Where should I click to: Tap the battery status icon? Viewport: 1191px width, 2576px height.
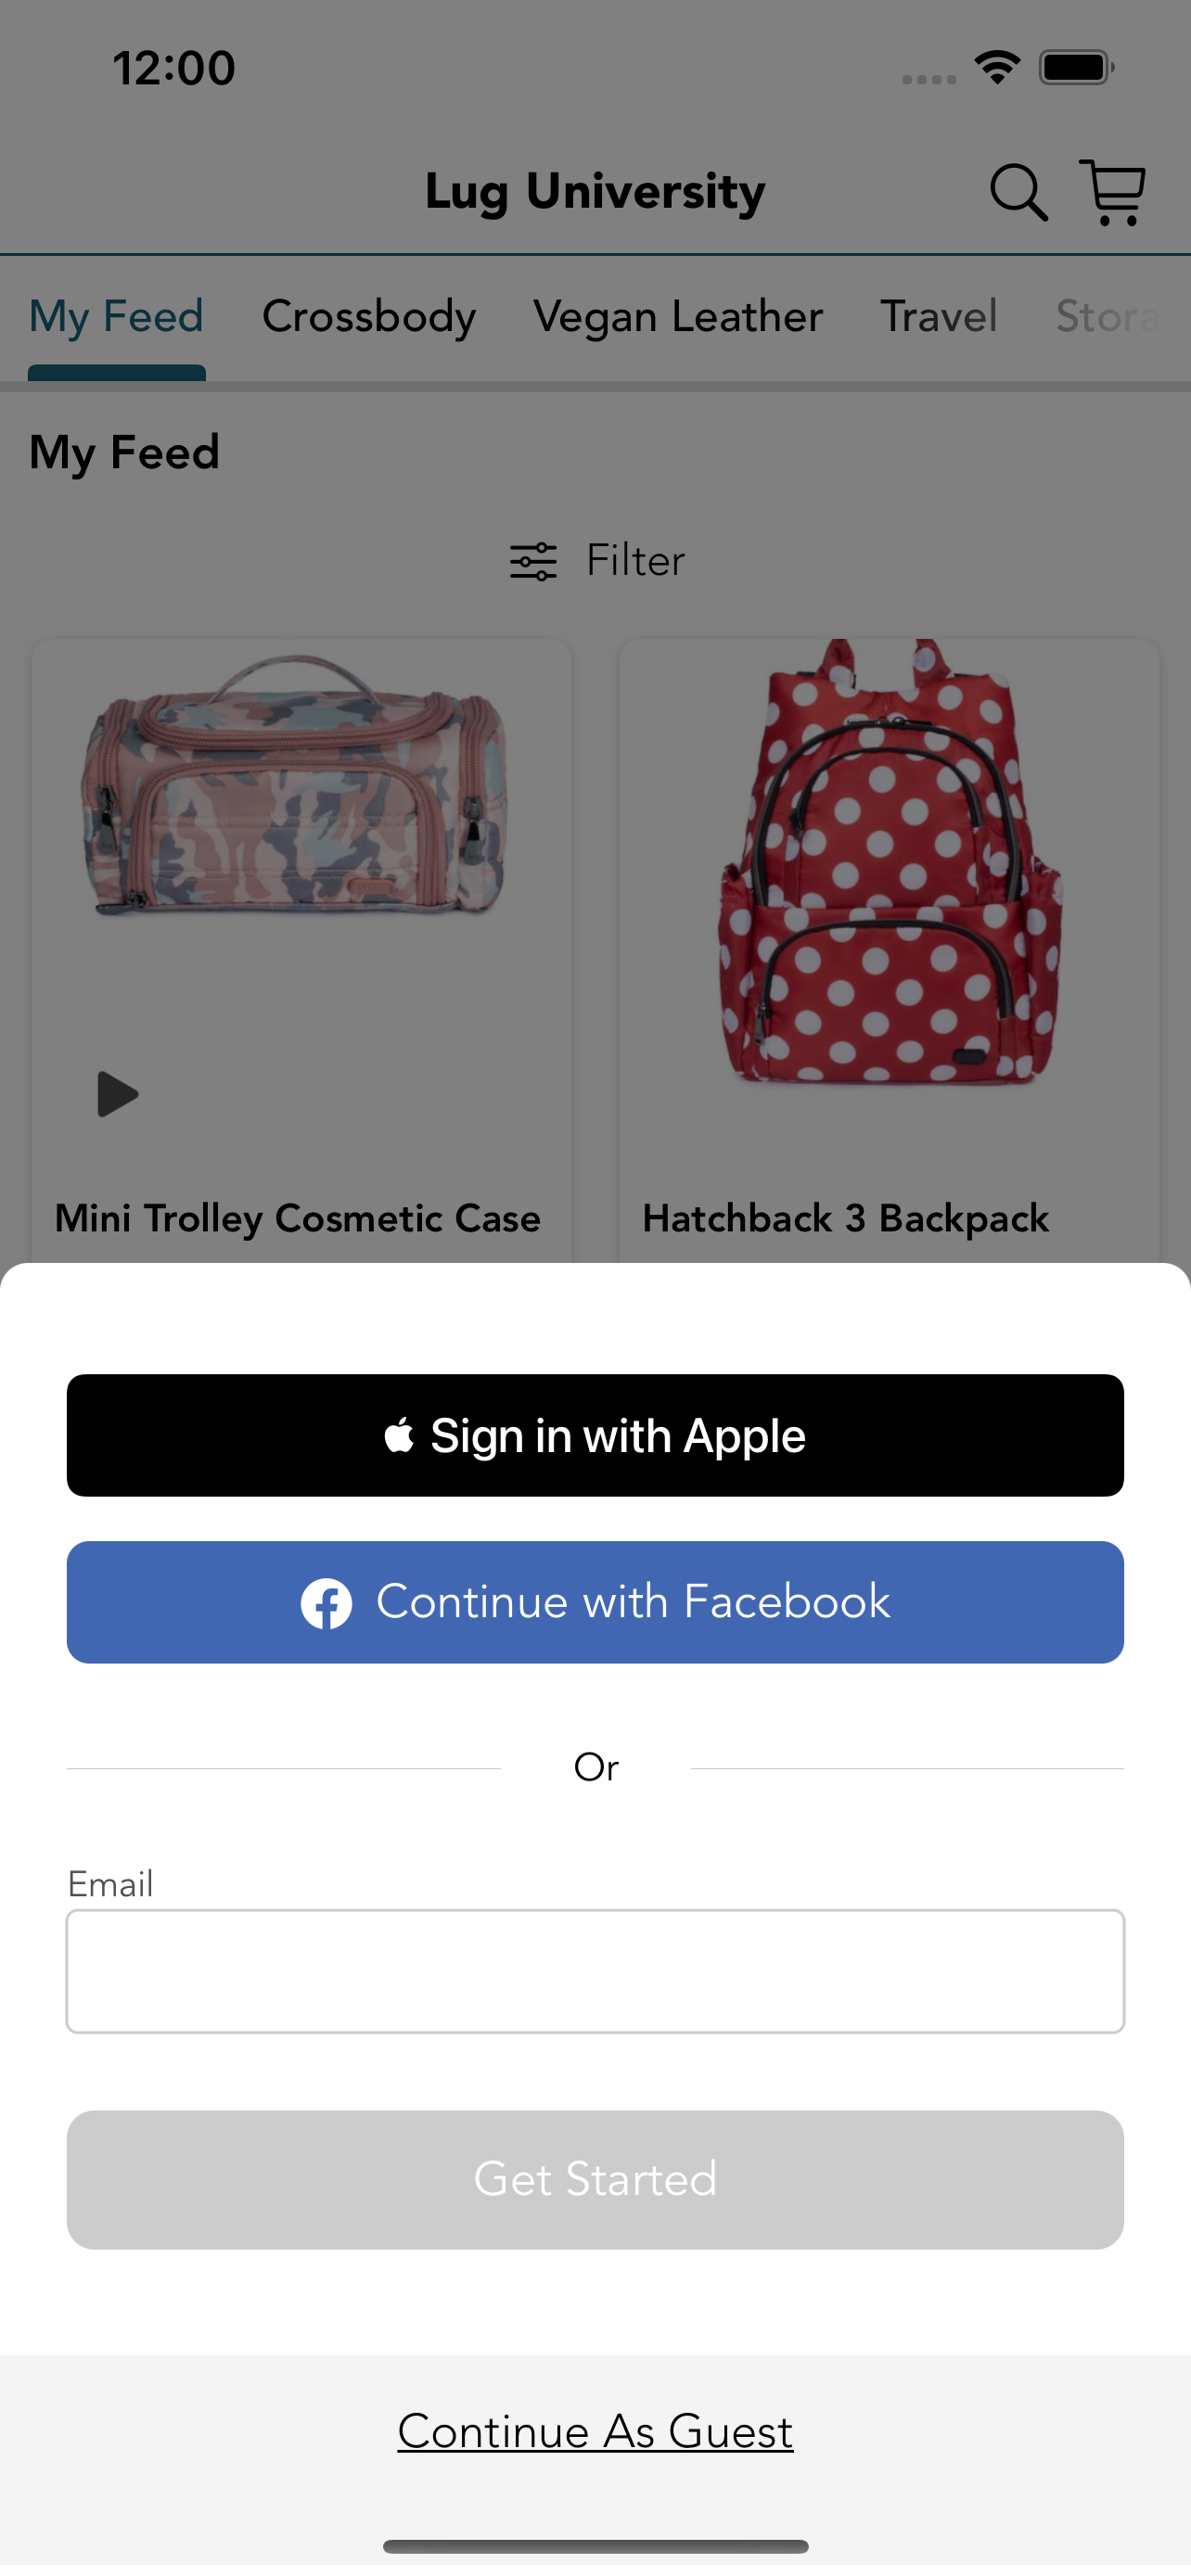pos(1076,68)
